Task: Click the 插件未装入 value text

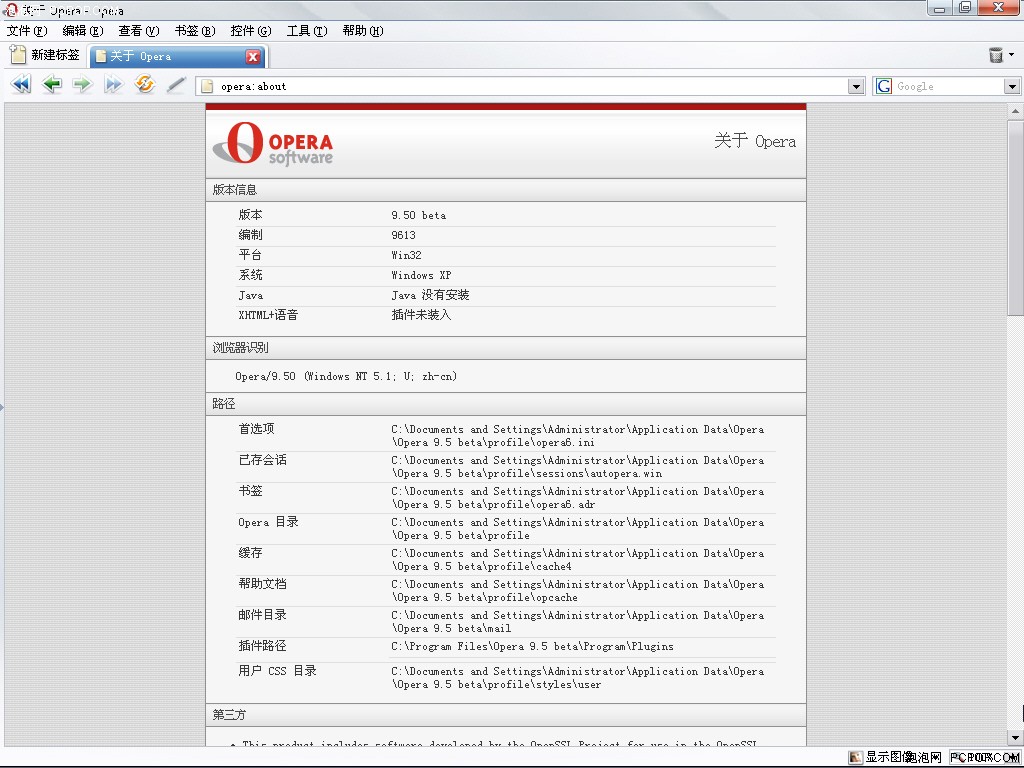Action: 421,315
